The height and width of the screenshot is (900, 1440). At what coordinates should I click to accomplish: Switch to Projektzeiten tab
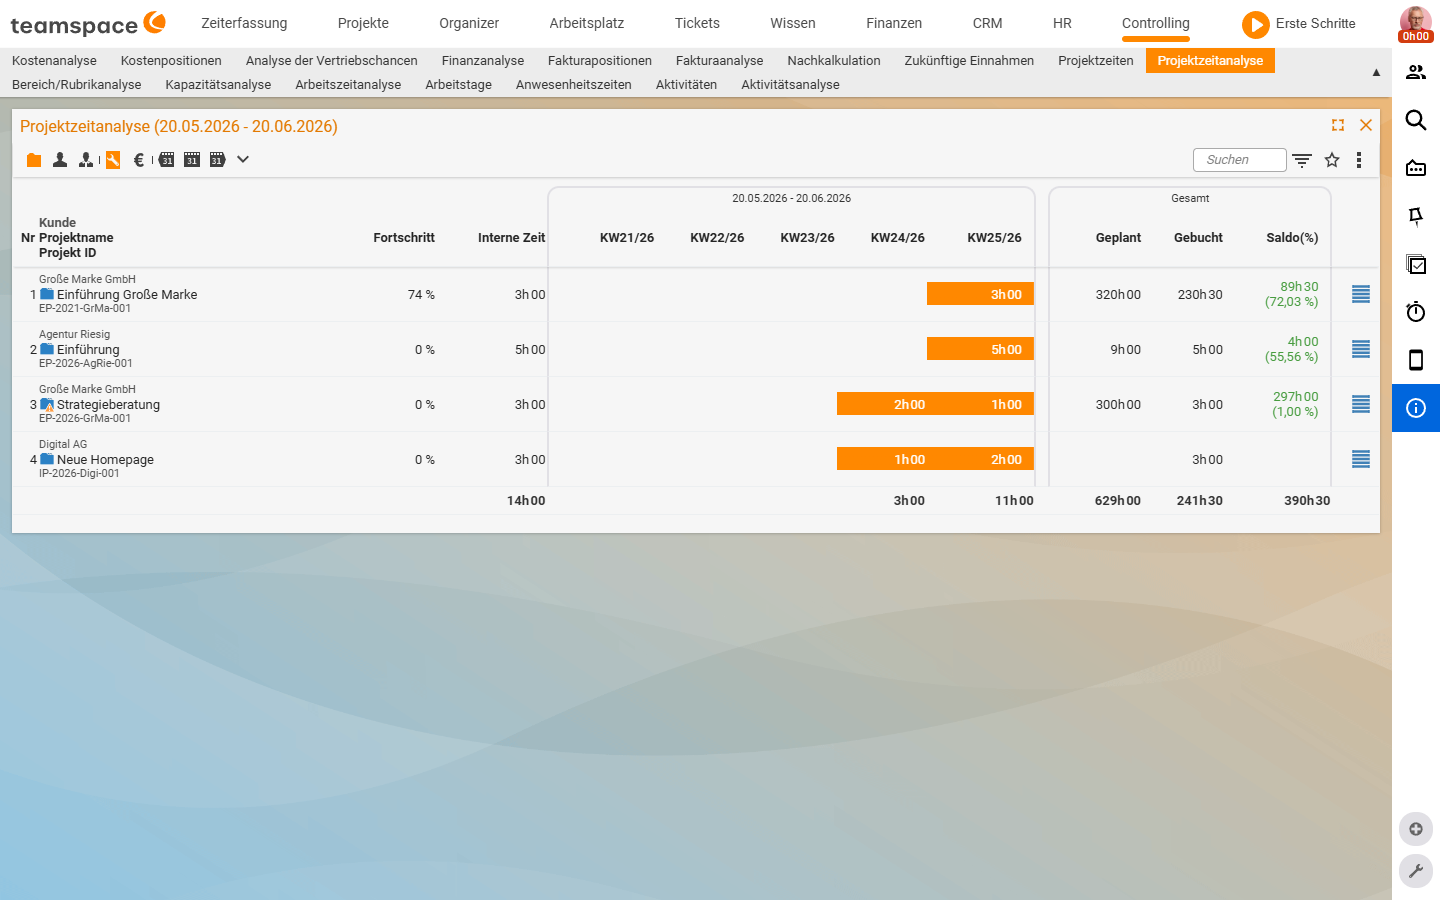tap(1096, 61)
